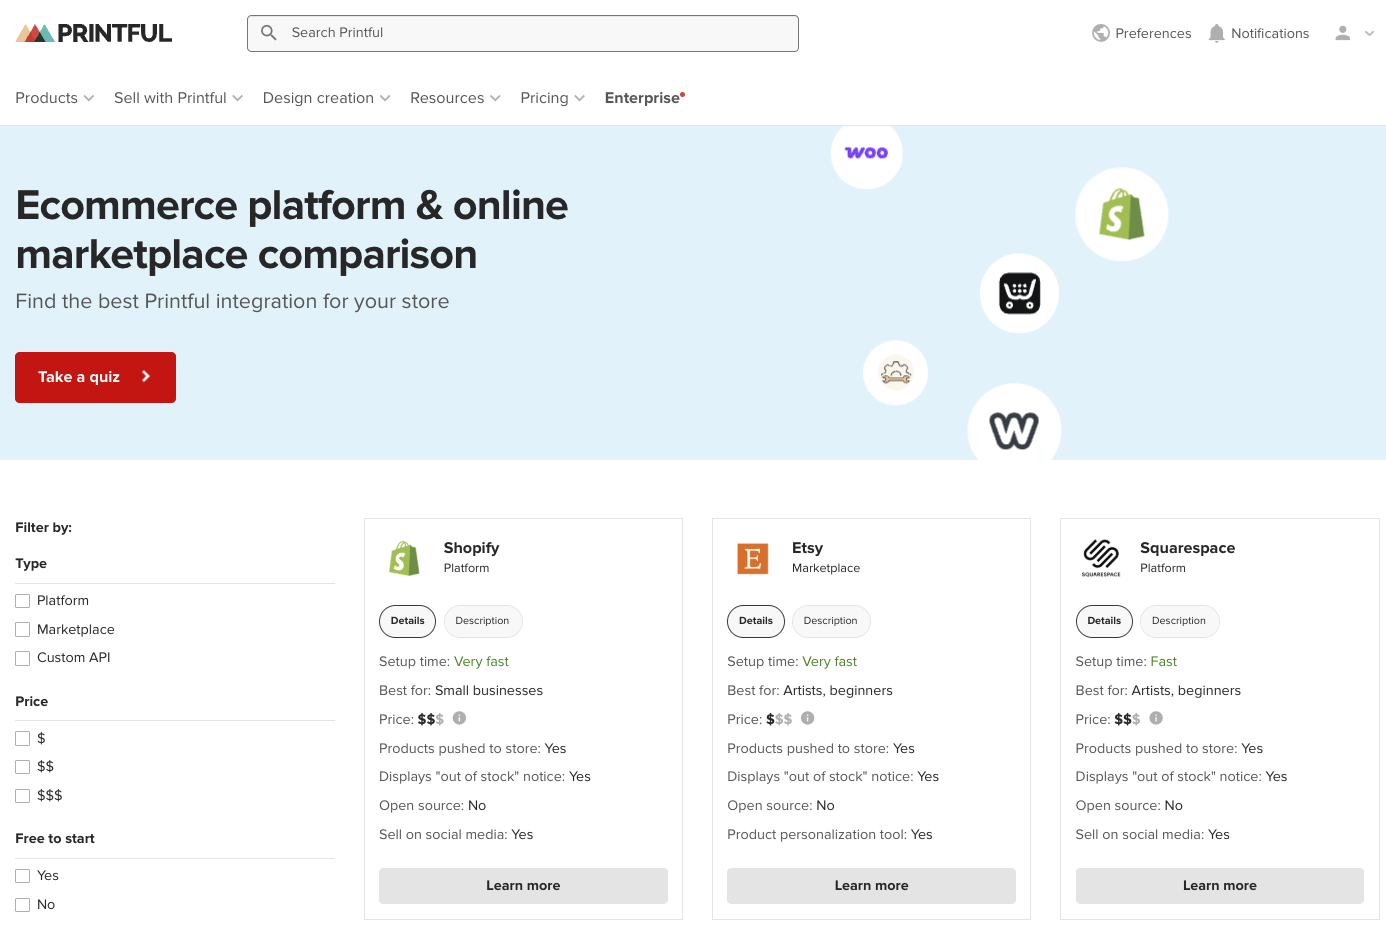Screen dimensions: 1386x927
Task: Click the Squarespace card logo
Action: (1101, 558)
